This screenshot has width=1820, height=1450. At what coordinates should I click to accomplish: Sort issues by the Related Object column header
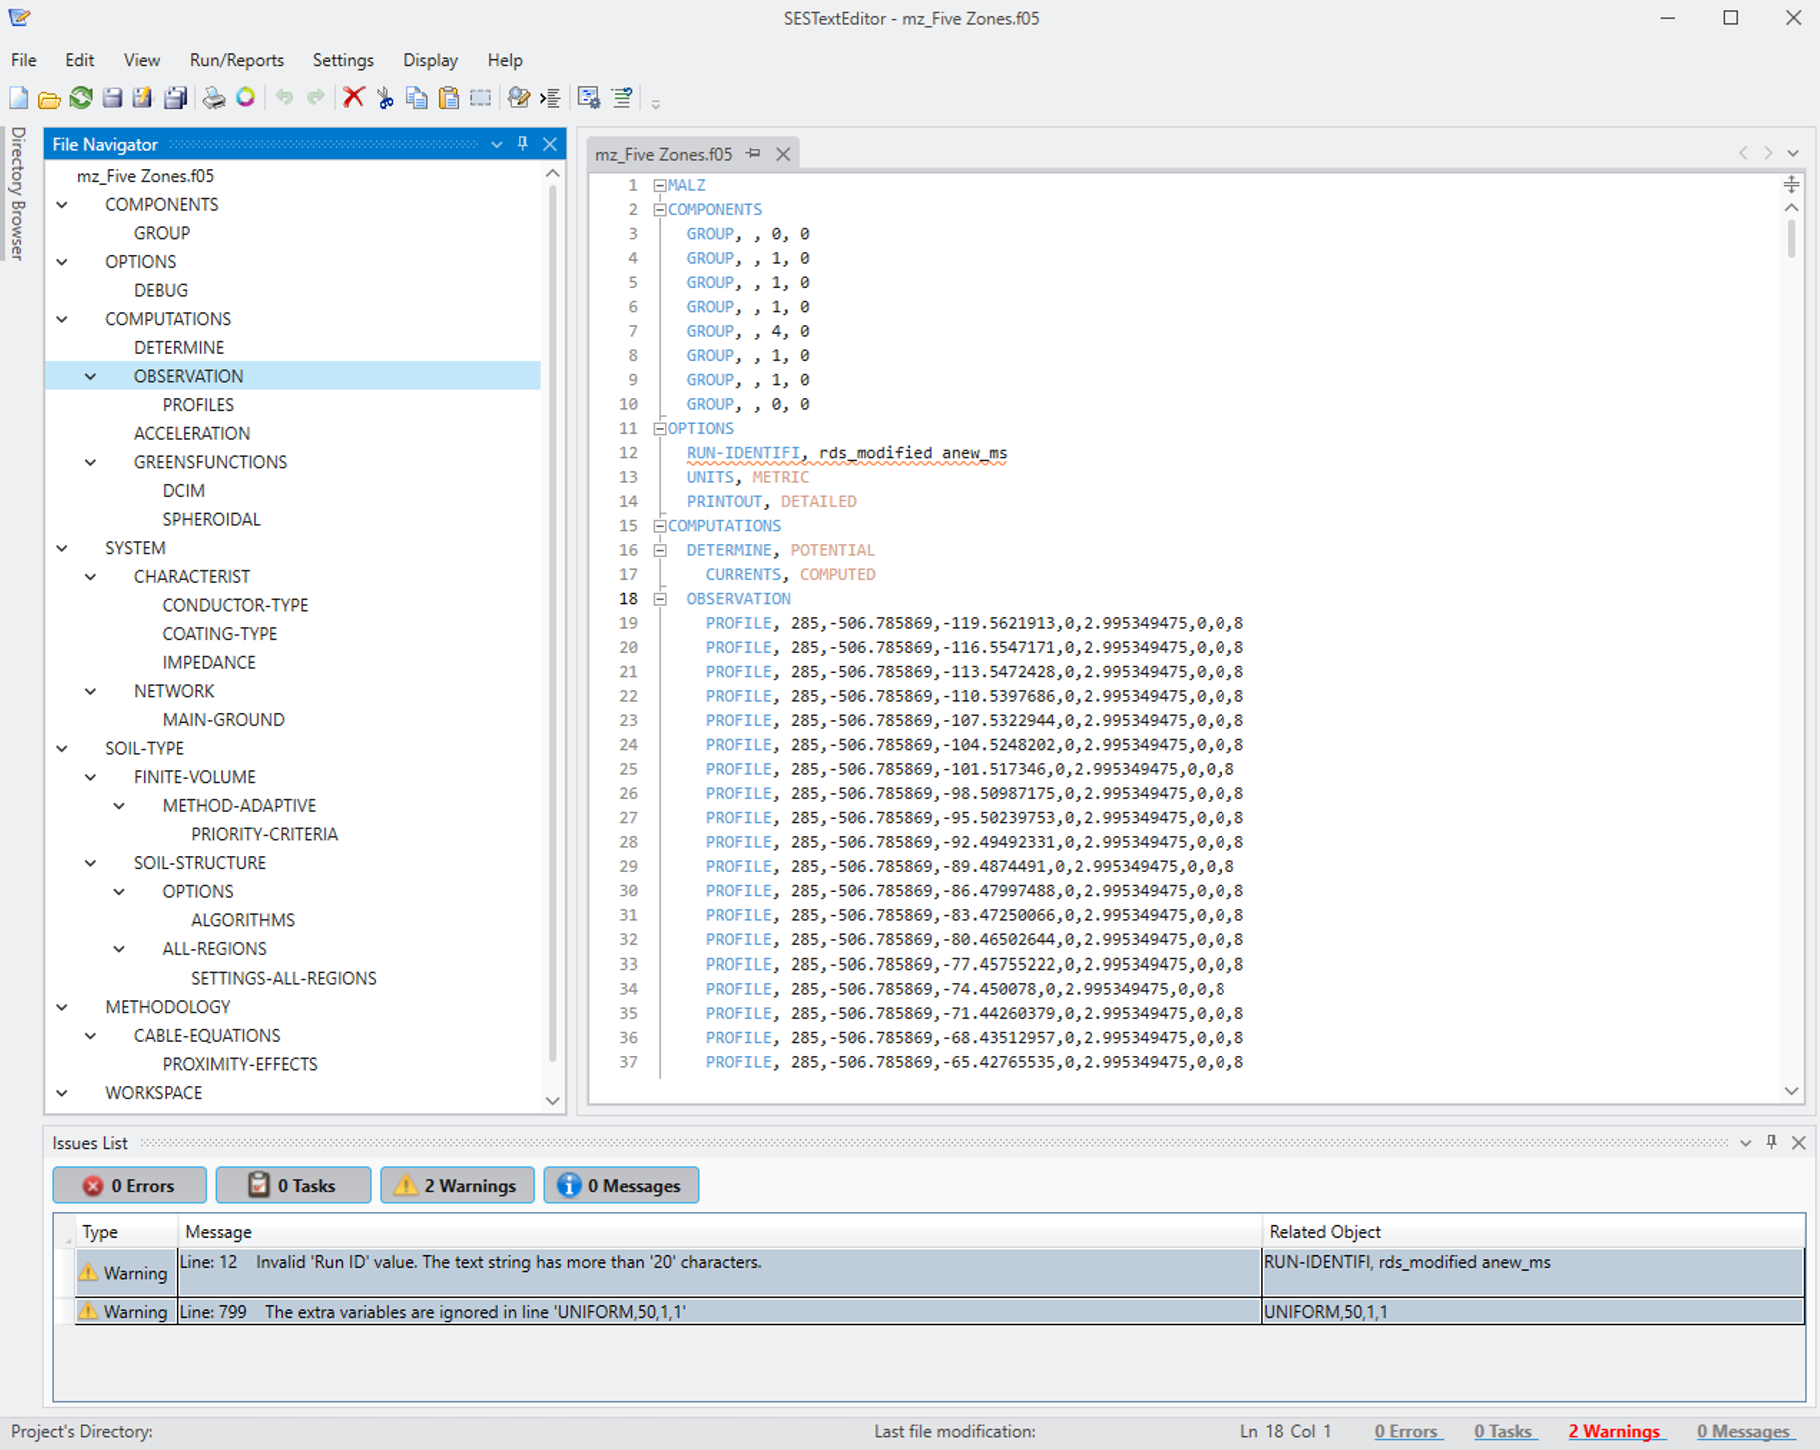[x=1533, y=1232]
